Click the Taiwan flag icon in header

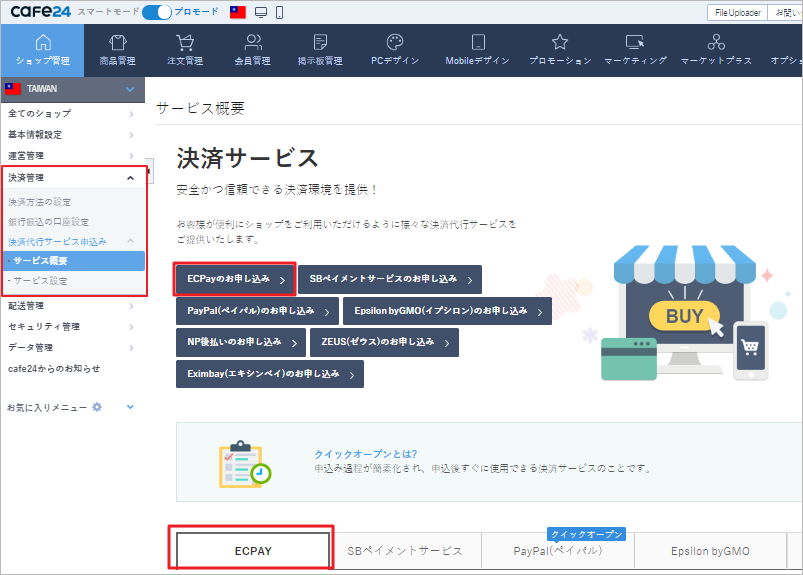[238, 12]
